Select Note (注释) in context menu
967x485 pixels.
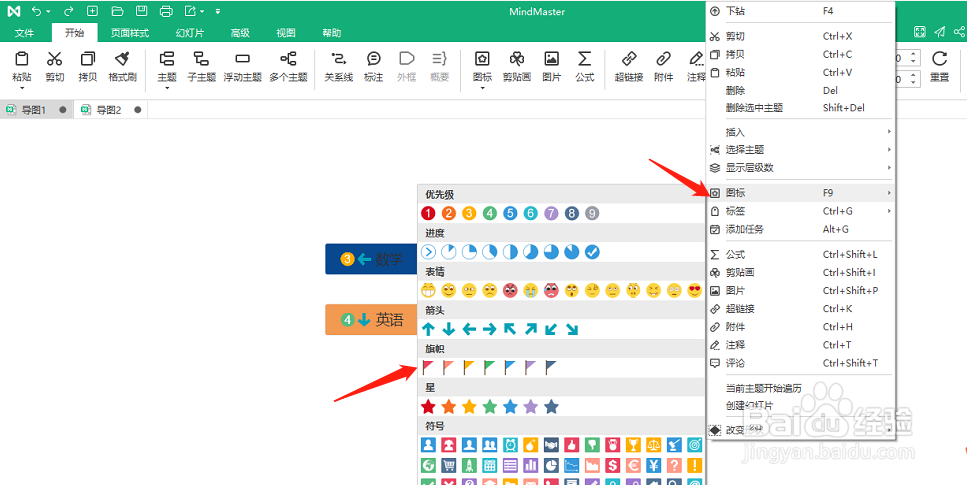pyautogui.click(x=800, y=344)
